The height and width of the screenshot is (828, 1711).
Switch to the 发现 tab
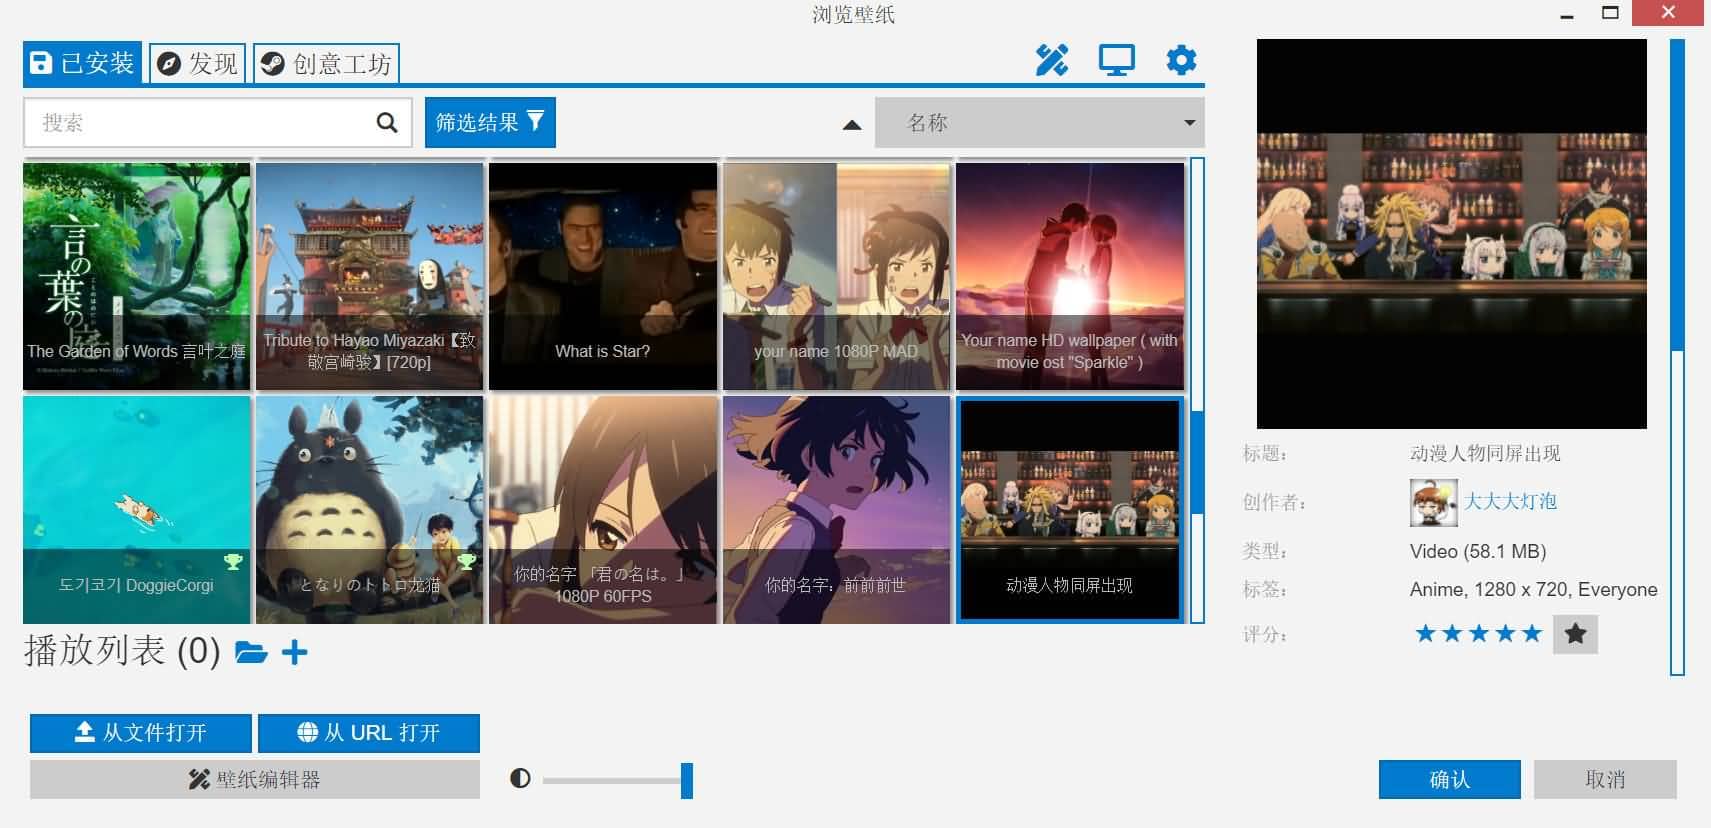(x=198, y=64)
